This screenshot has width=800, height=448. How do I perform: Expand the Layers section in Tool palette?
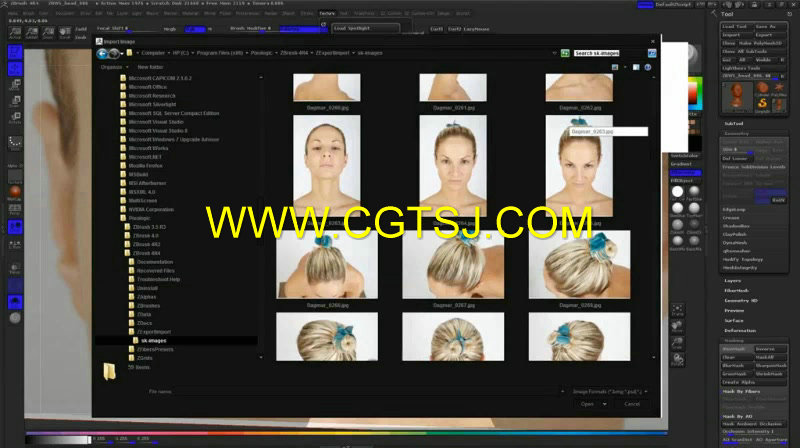[x=733, y=281]
